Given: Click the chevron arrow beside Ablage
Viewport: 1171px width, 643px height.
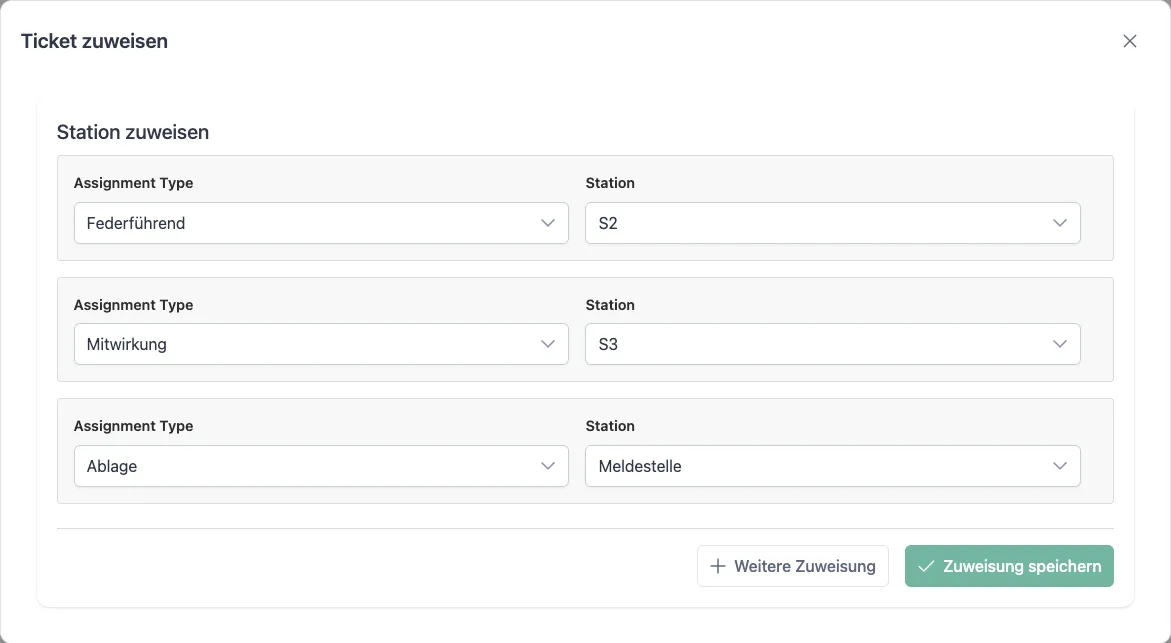Looking at the screenshot, I should pyautogui.click(x=548, y=466).
